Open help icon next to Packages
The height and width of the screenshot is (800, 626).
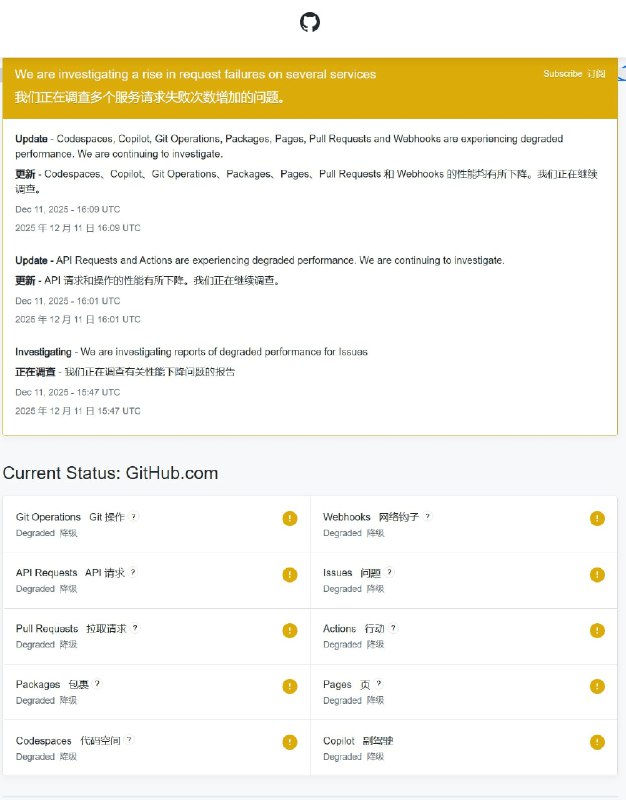click(x=97, y=683)
